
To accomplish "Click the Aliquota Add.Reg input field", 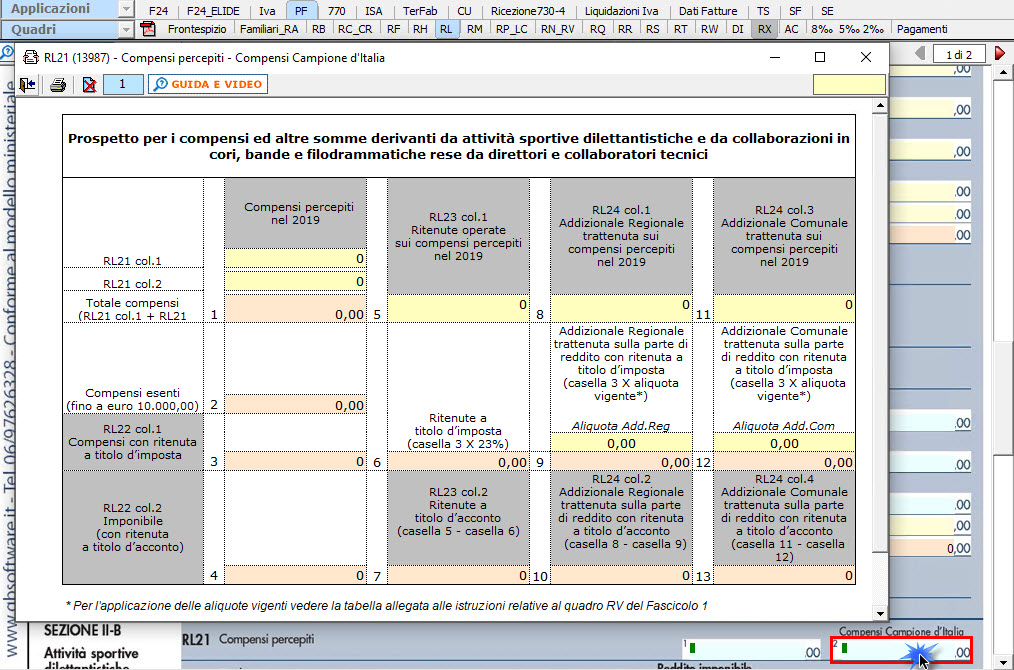I will point(621,443).
